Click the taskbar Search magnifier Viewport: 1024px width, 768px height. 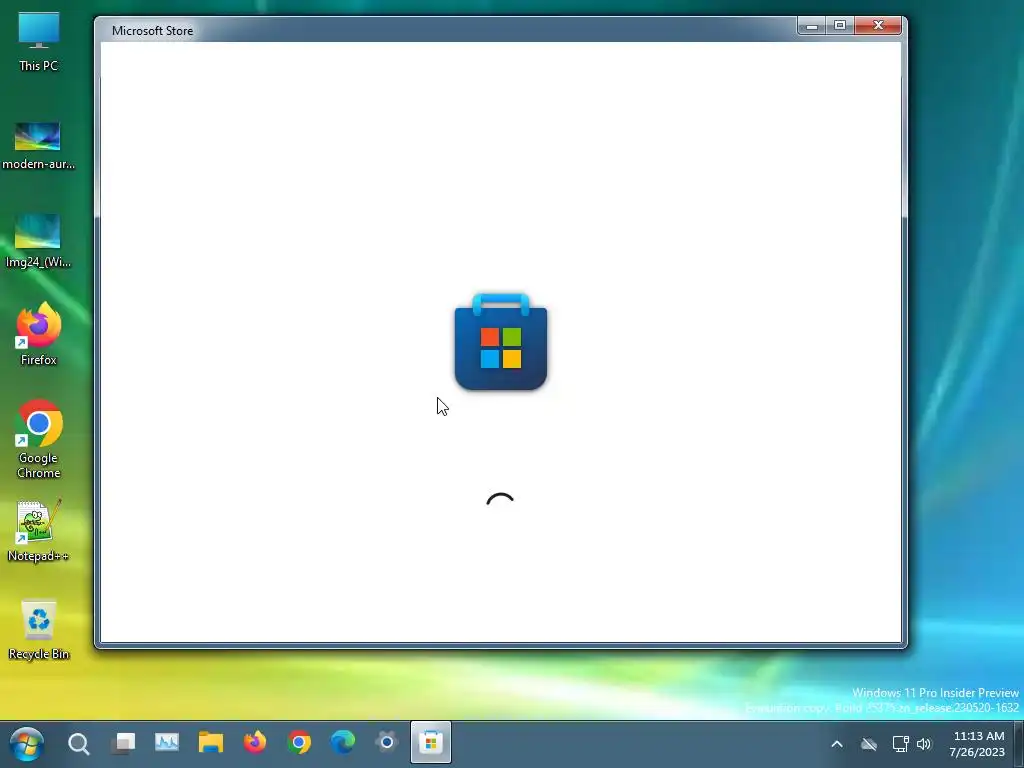(78, 743)
